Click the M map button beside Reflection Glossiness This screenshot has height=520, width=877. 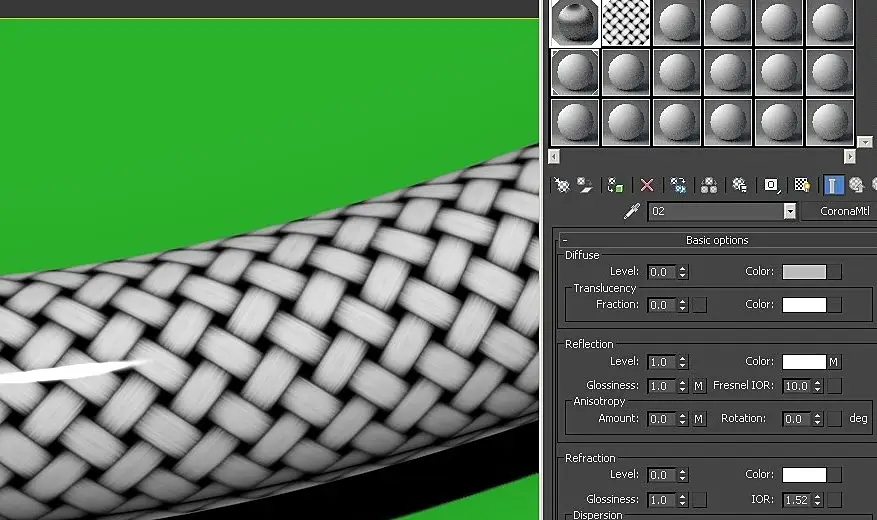[x=699, y=386]
